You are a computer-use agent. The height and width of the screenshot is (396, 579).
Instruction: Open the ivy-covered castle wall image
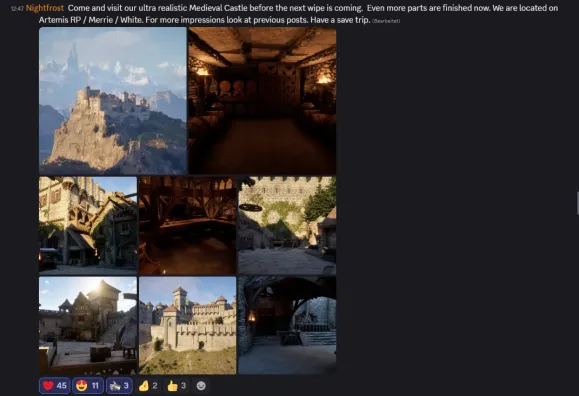[287, 225]
